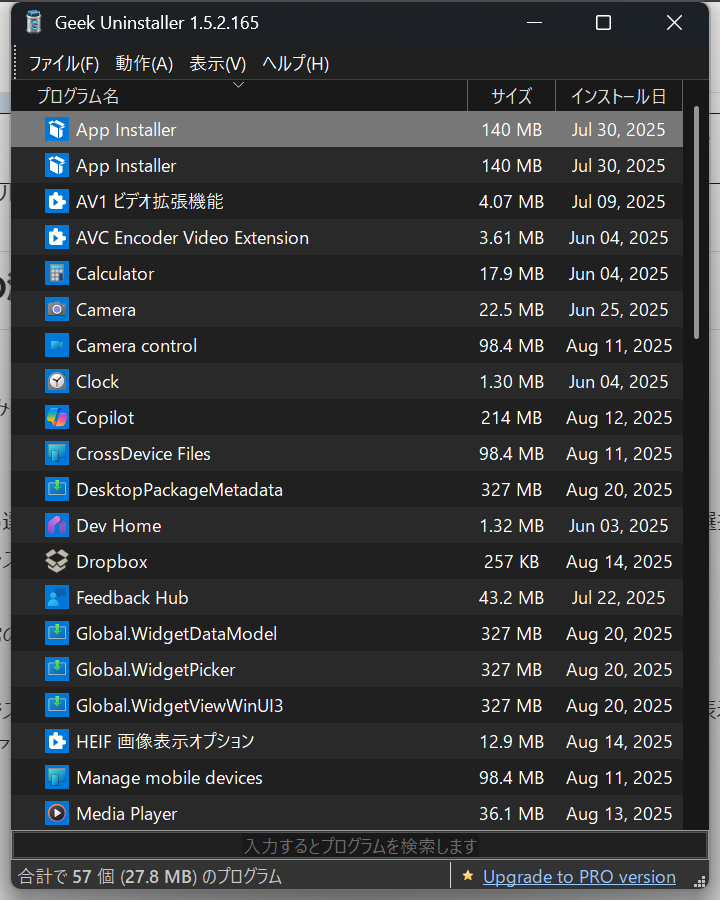Select the Clock name text
720x900 pixels.
[x=98, y=382]
